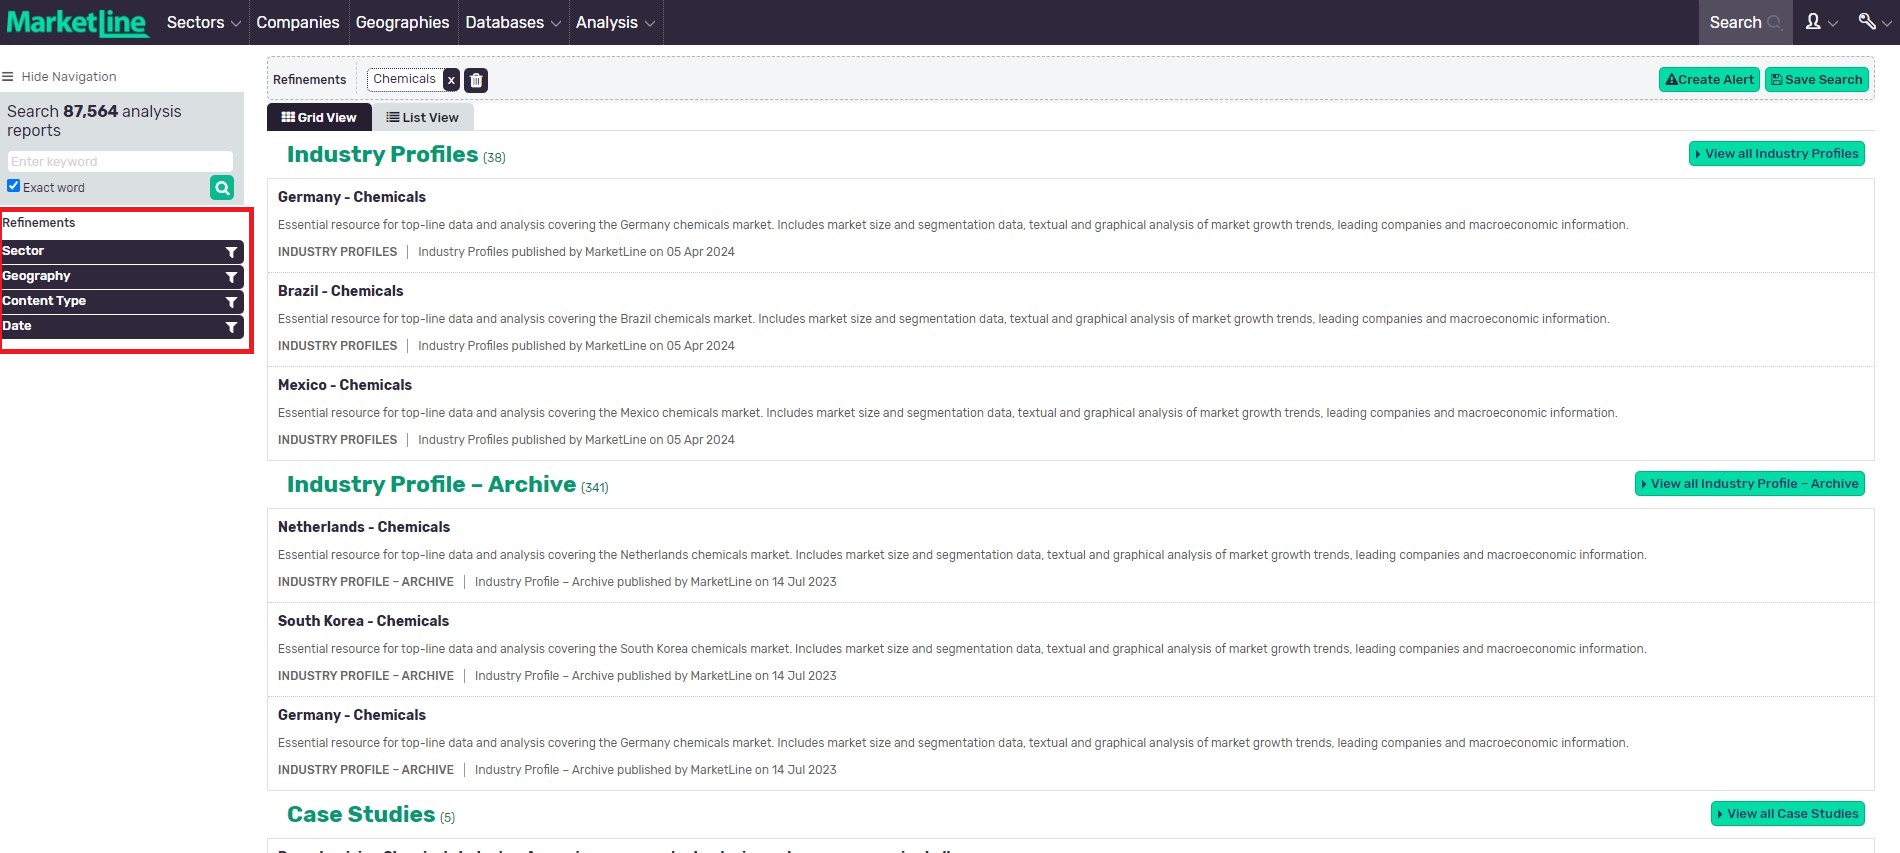Click the MarketLine logo

pos(78,22)
